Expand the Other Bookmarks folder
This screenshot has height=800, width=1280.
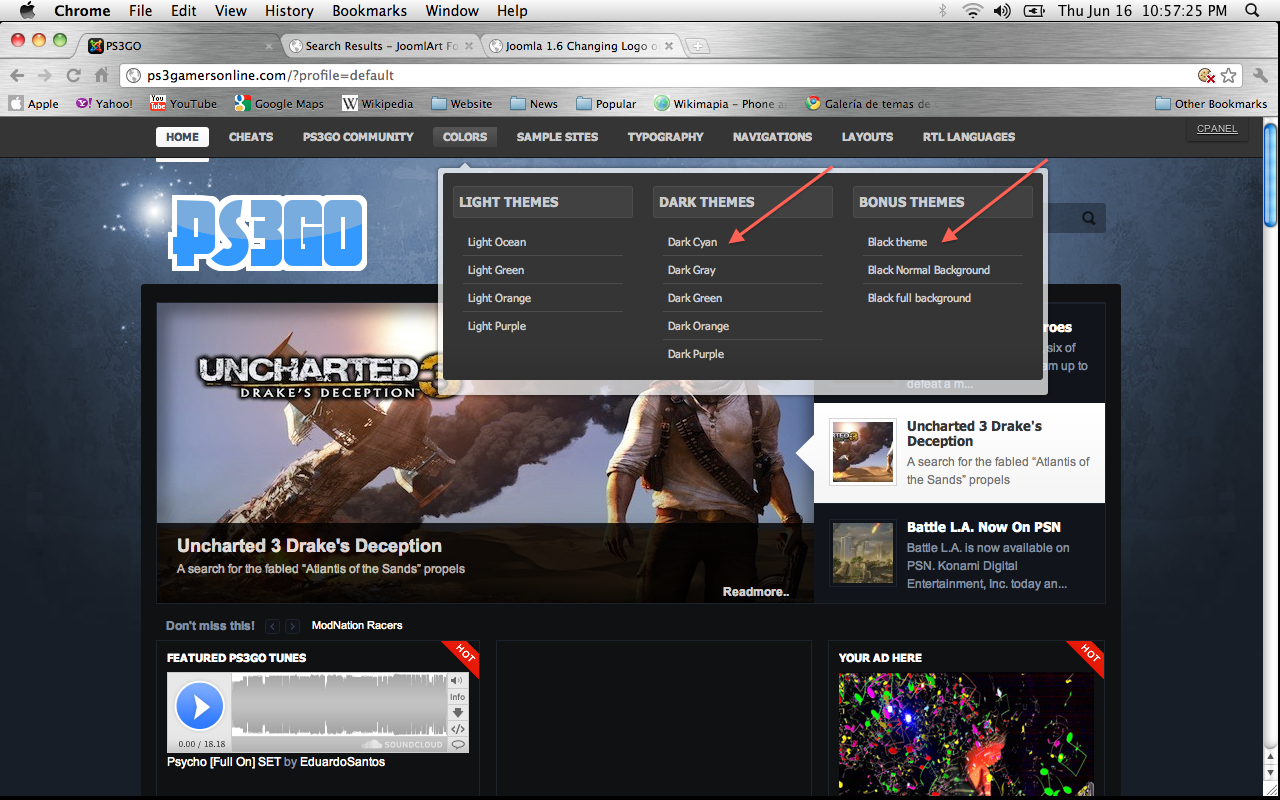[1211, 103]
